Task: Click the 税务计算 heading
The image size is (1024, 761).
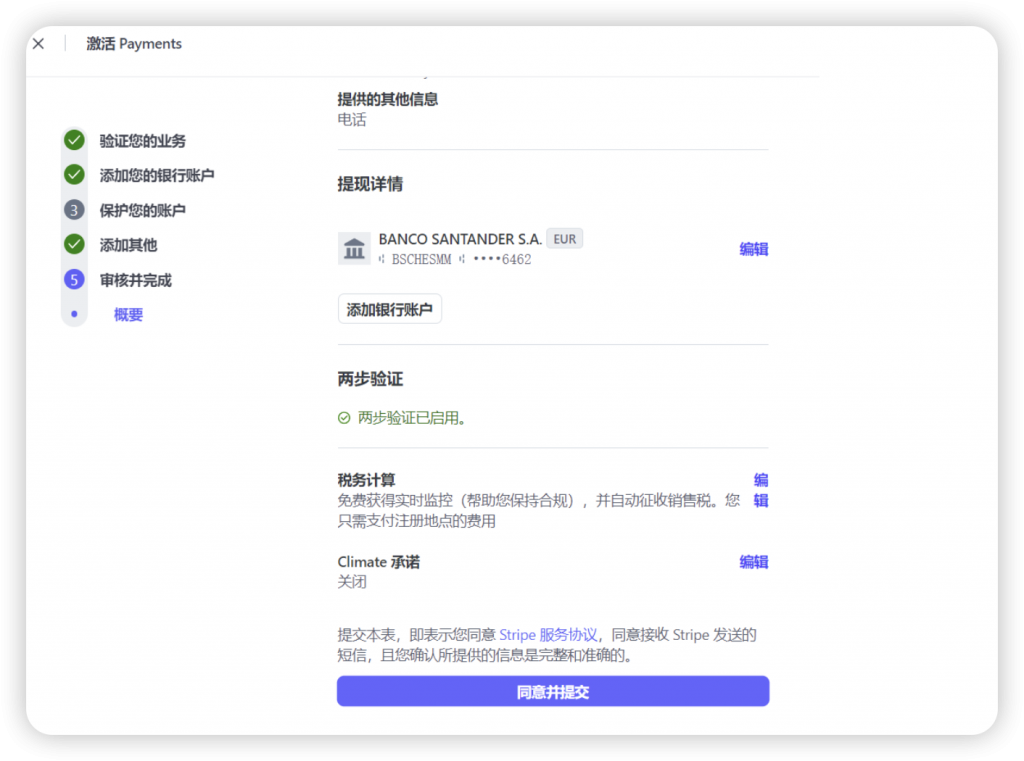Action: click(366, 480)
